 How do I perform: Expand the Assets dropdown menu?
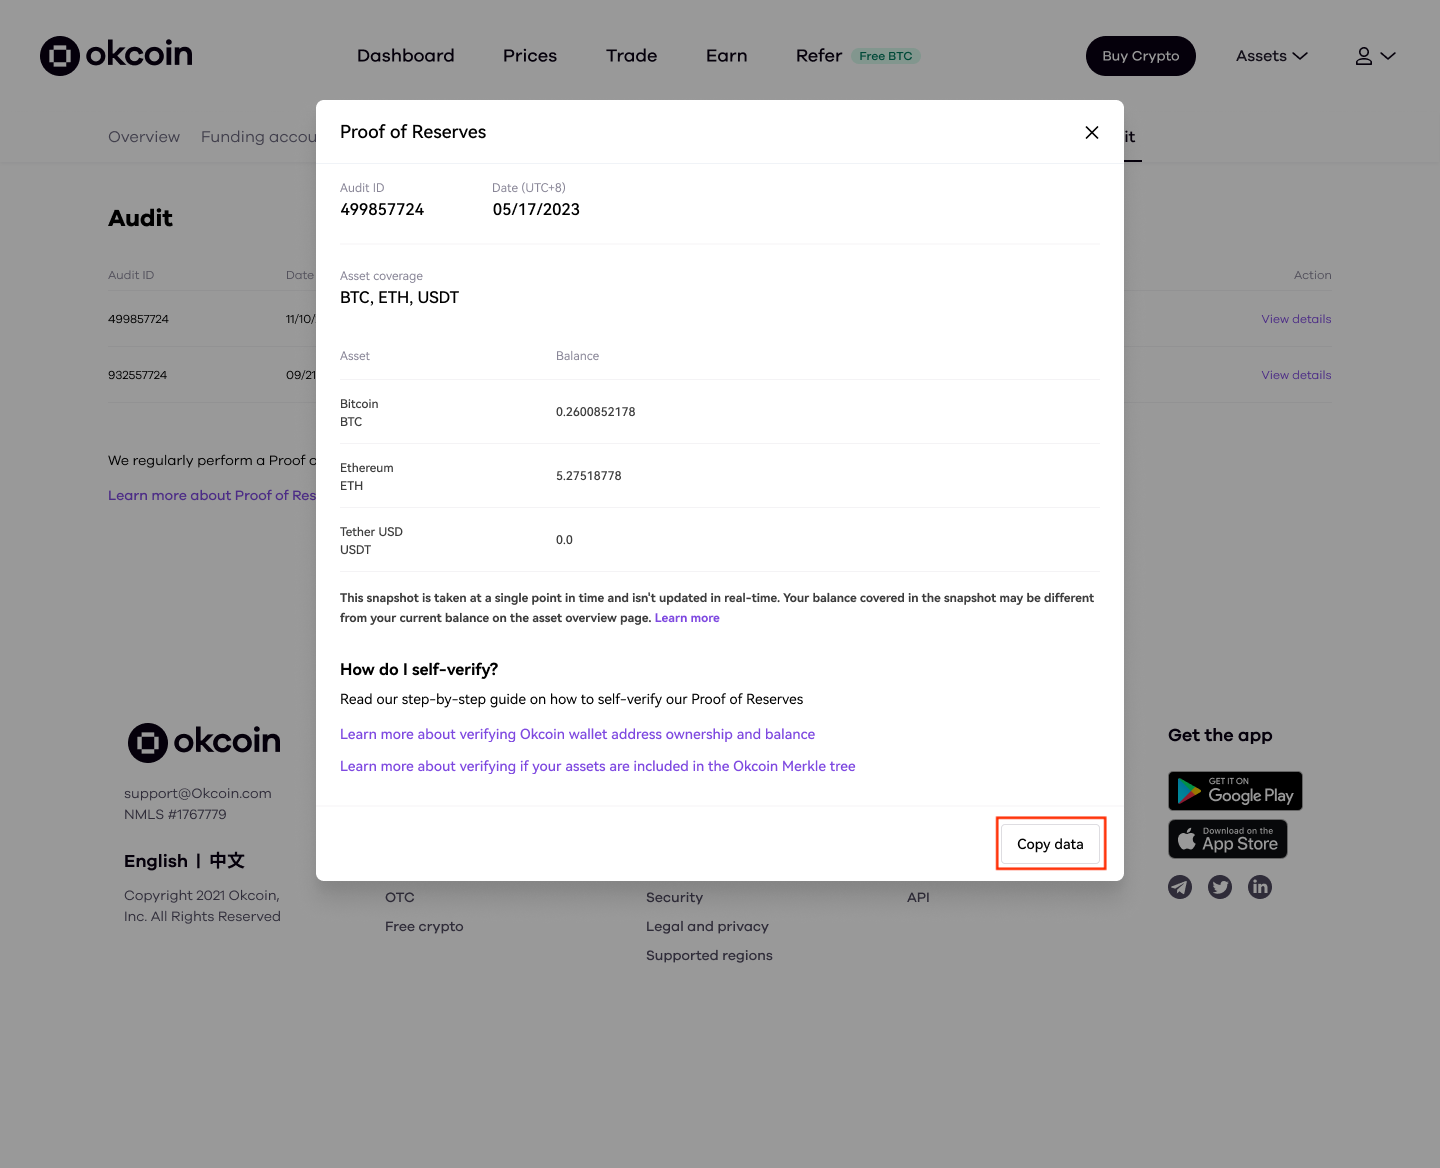coord(1272,56)
